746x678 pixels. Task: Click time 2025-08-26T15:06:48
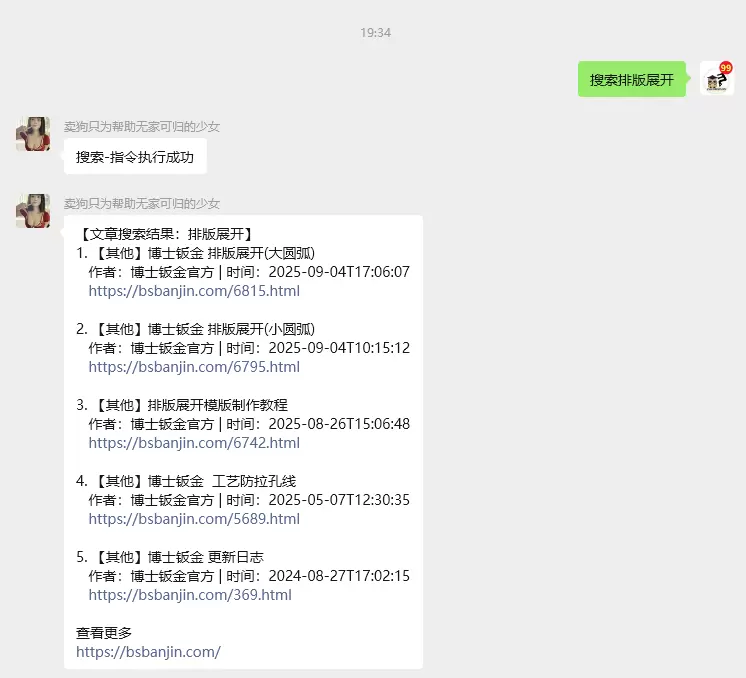click(x=339, y=424)
